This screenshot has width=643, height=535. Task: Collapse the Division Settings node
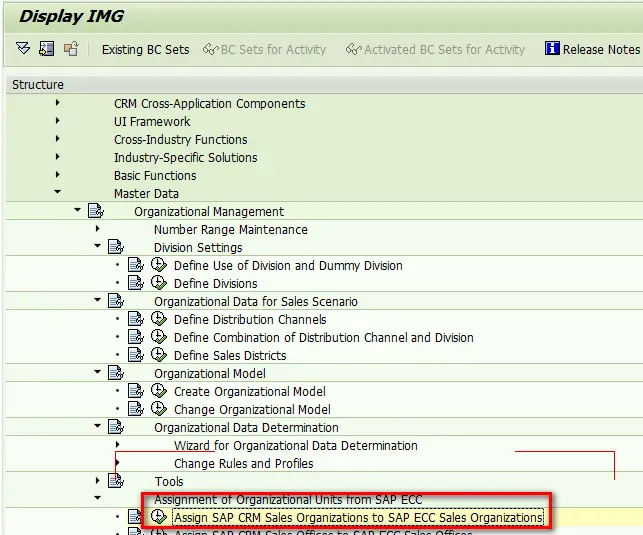pyautogui.click(x=97, y=246)
